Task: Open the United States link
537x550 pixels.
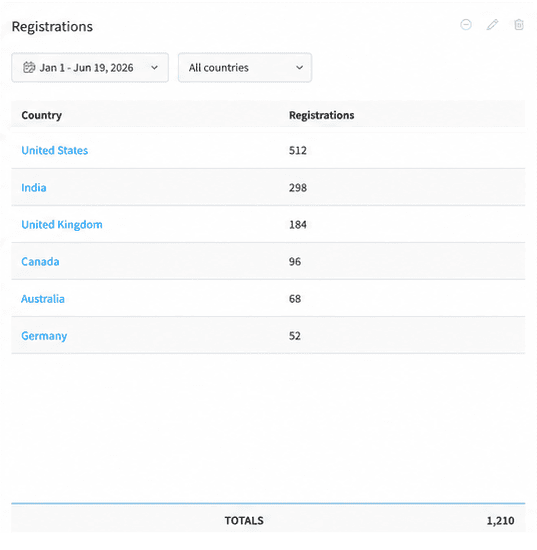Action: [x=55, y=150]
